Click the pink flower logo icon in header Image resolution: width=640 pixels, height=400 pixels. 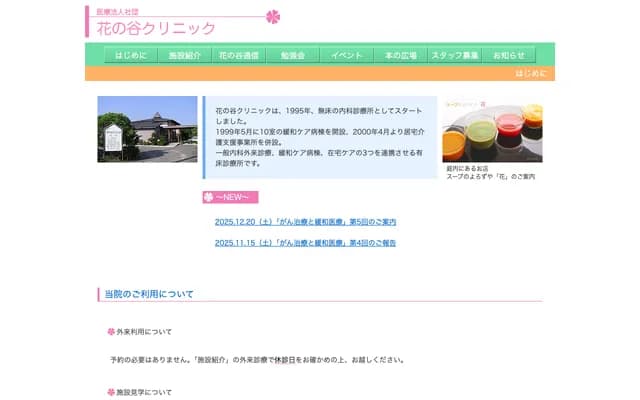(273, 16)
